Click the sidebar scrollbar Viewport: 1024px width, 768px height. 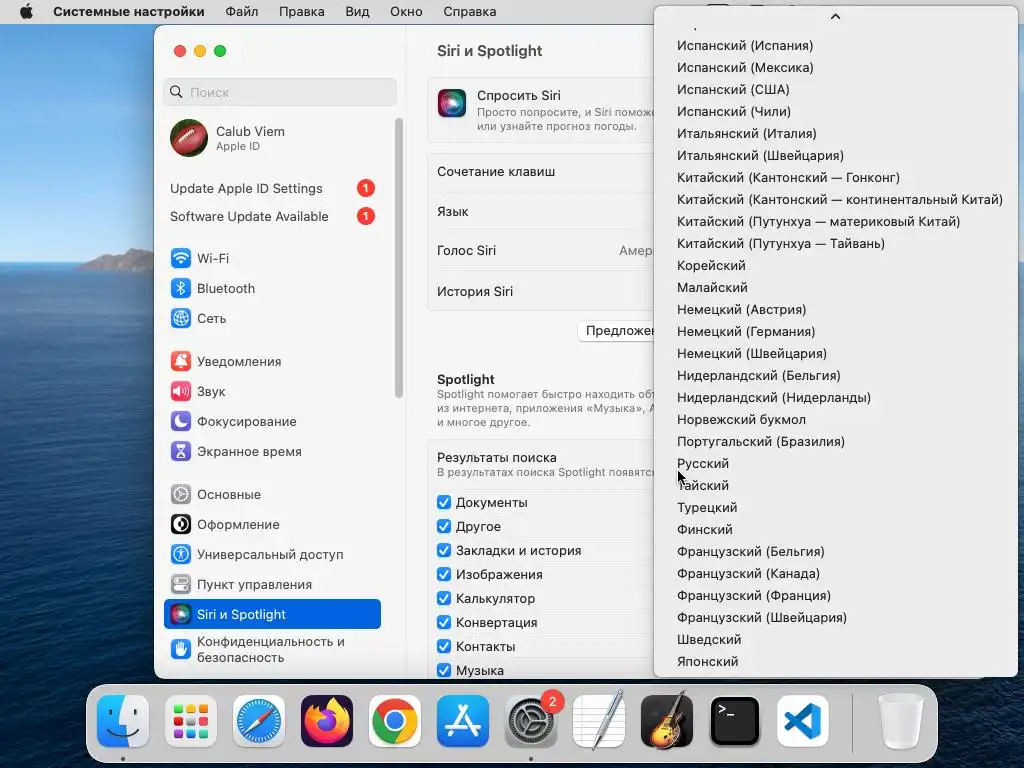(x=398, y=257)
